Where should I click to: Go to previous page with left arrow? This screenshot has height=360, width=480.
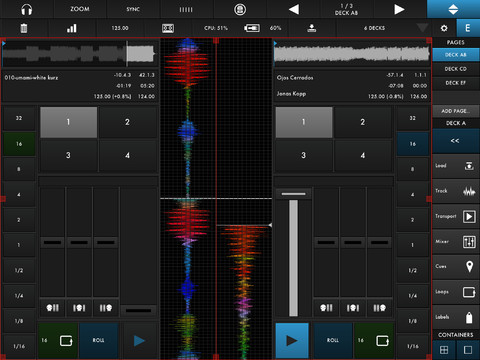(294, 9)
